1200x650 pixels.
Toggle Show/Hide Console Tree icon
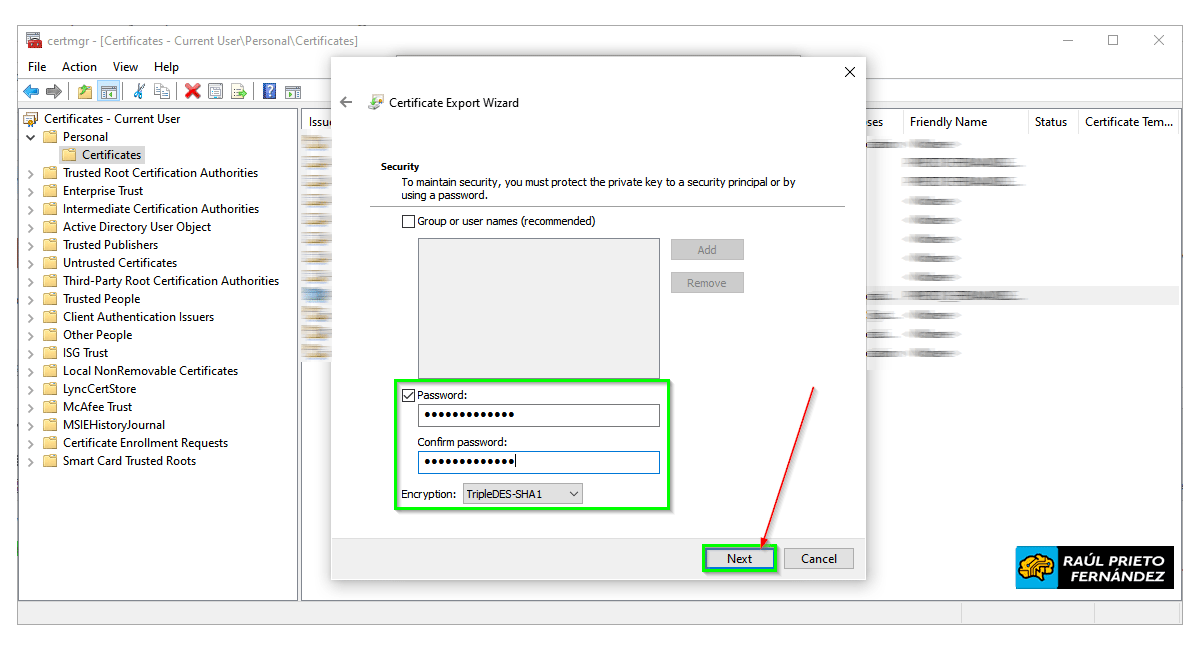tap(109, 92)
